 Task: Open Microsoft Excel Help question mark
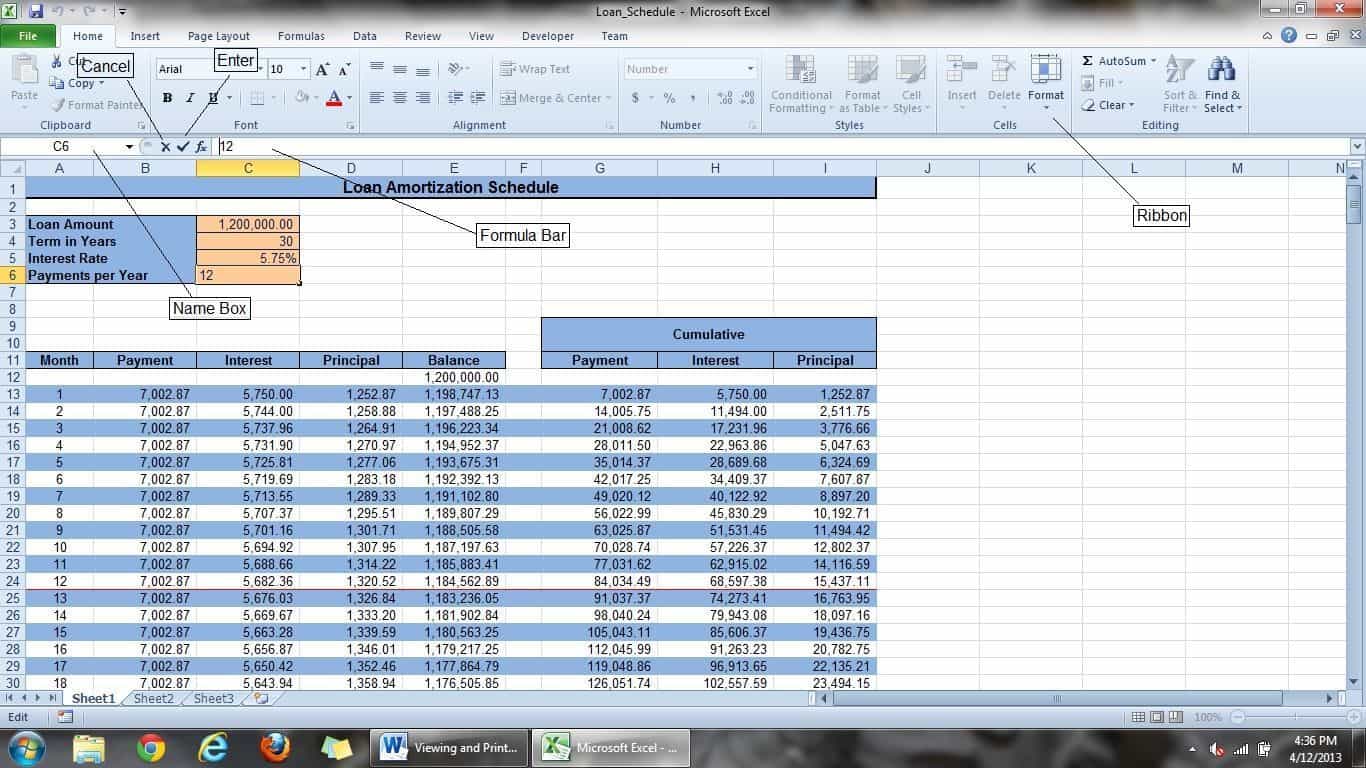(1289, 35)
